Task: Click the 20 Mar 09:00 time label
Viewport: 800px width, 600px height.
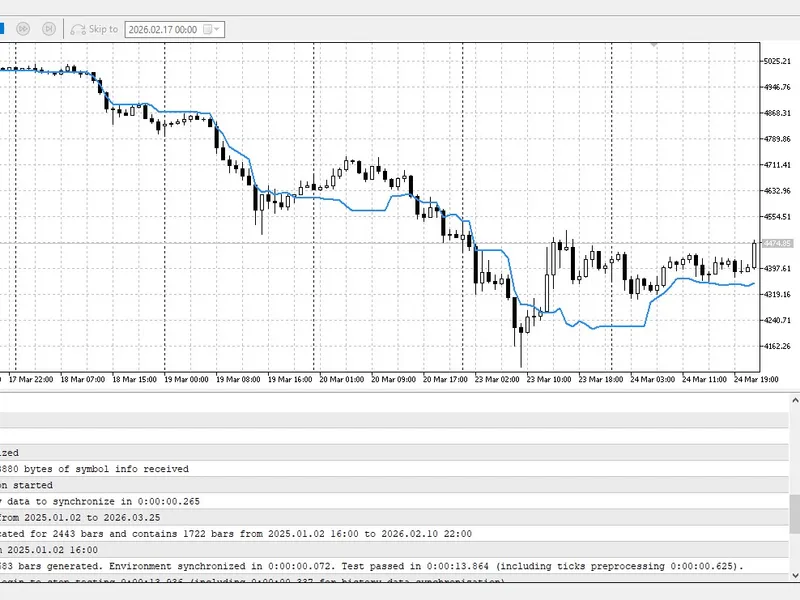Action: coord(393,380)
